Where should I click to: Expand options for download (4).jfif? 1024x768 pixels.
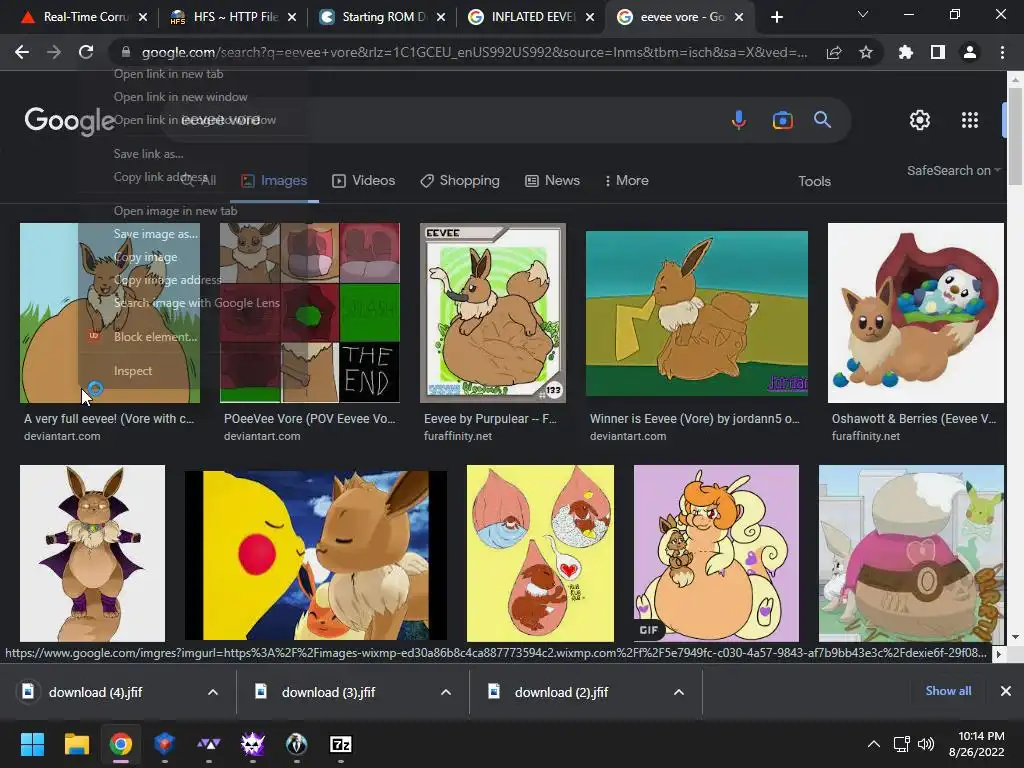point(213,692)
